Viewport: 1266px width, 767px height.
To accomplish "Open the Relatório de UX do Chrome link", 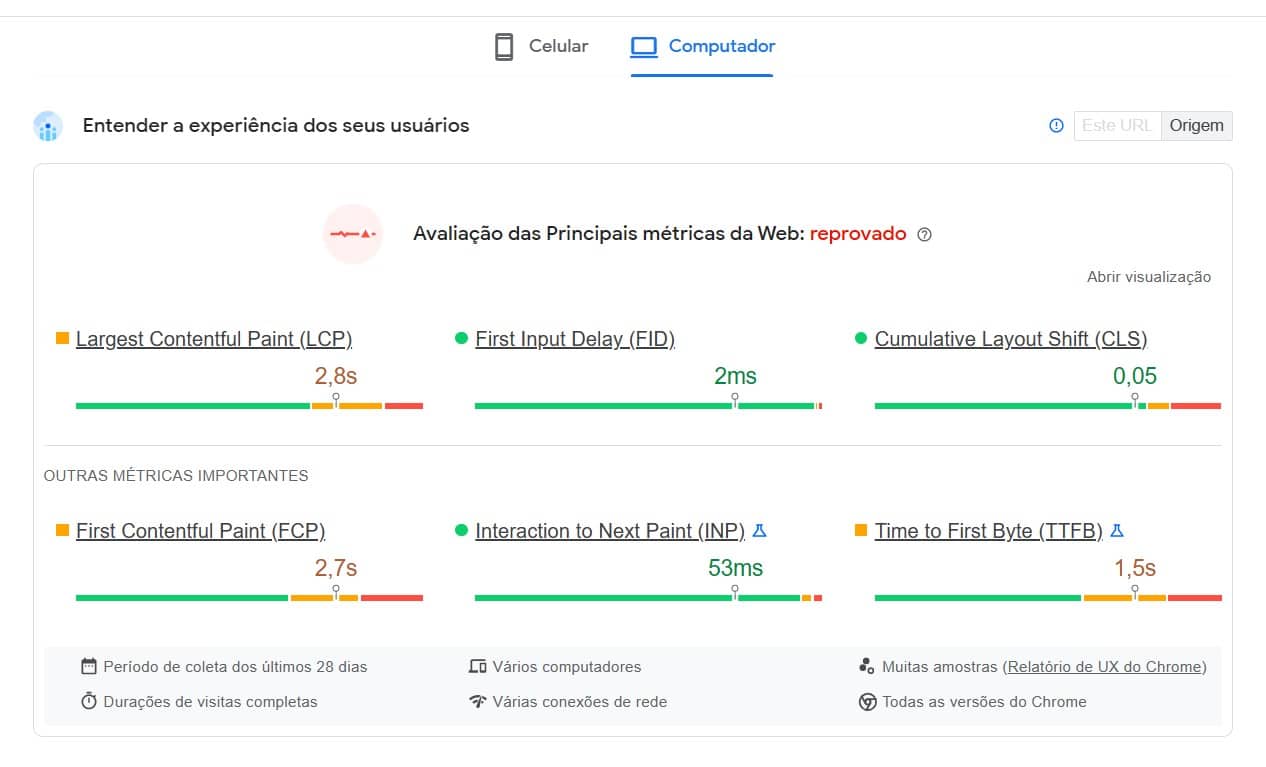I will tap(1105, 666).
